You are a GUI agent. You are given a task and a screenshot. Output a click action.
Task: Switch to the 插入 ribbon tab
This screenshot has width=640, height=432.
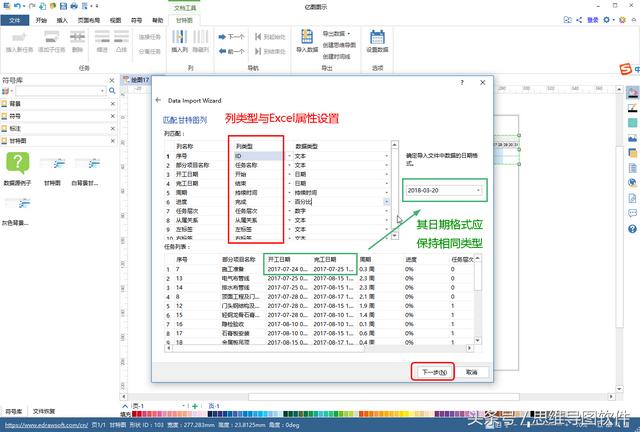pos(62,20)
